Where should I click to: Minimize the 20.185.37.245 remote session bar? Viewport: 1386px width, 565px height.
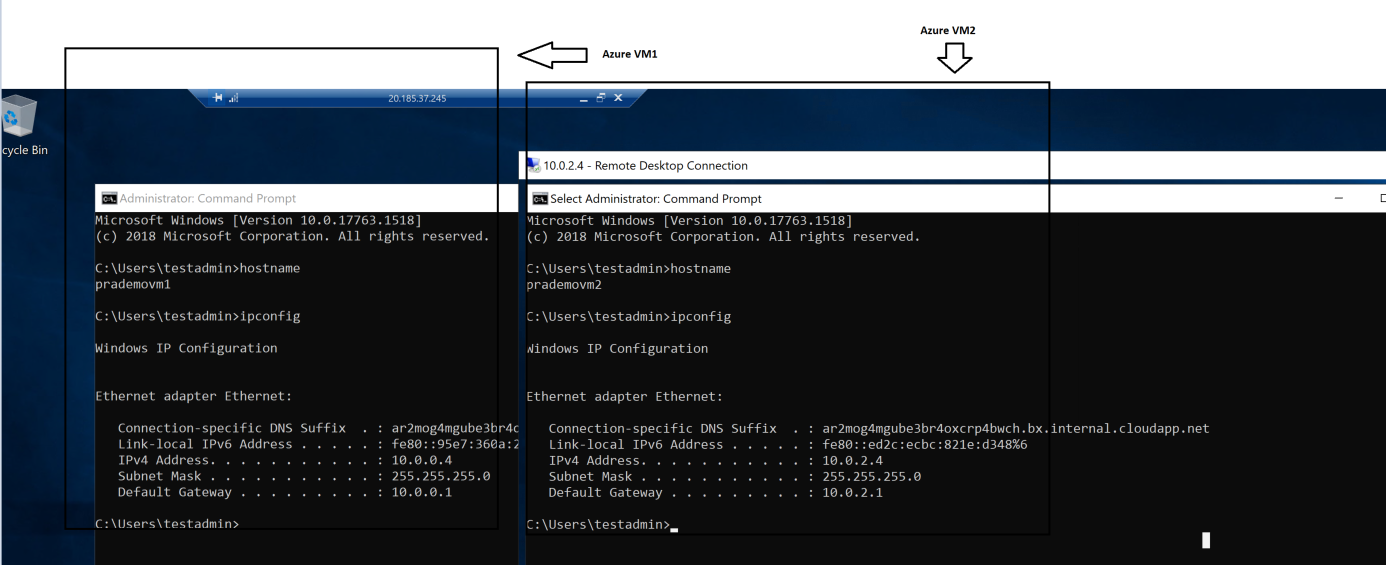tap(585, 98)
